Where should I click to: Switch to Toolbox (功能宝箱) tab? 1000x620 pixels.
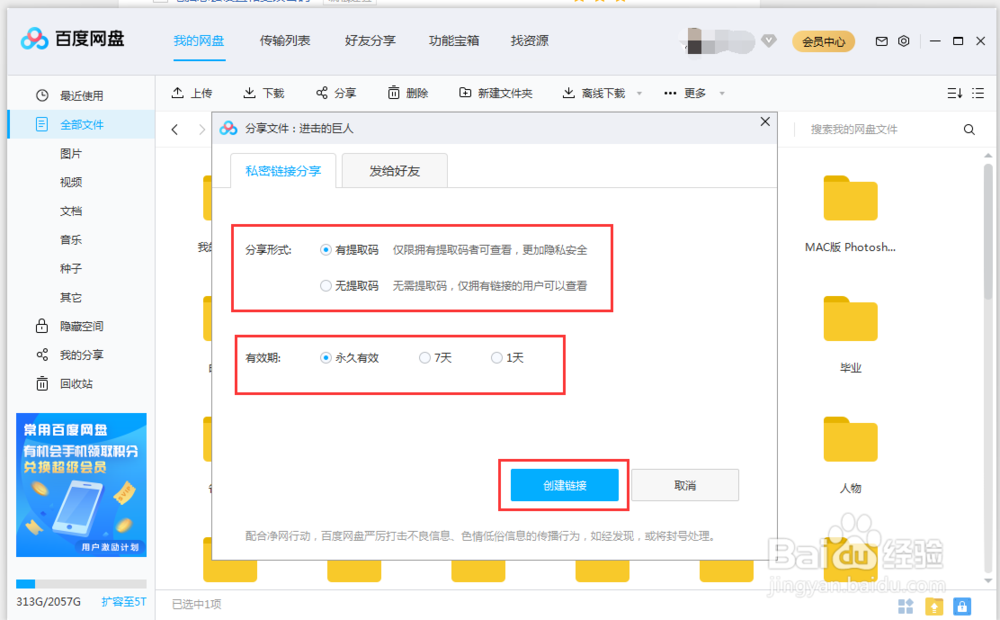tap(453, 41)
